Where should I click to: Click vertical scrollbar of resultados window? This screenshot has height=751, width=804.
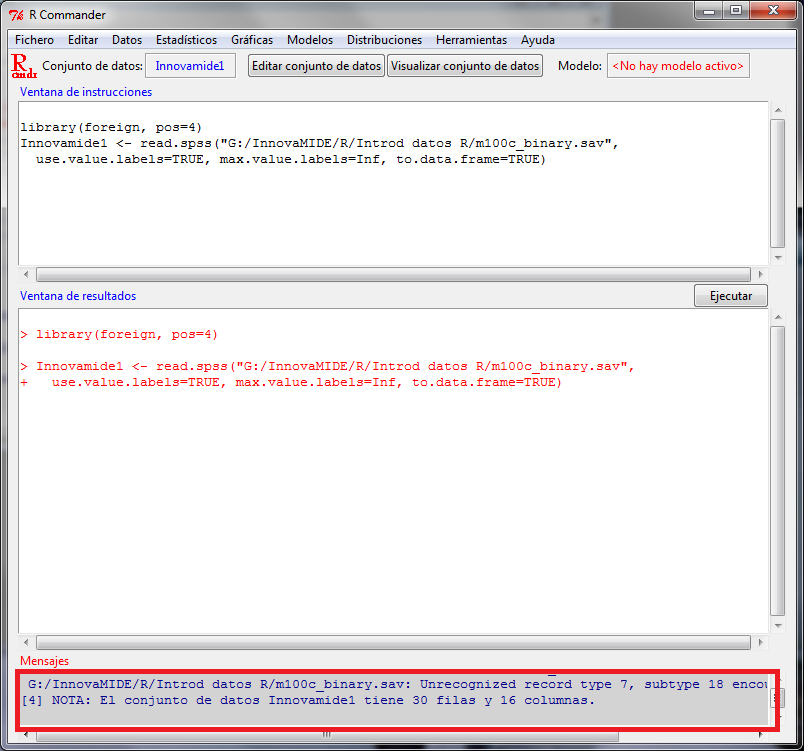point(778,471)
